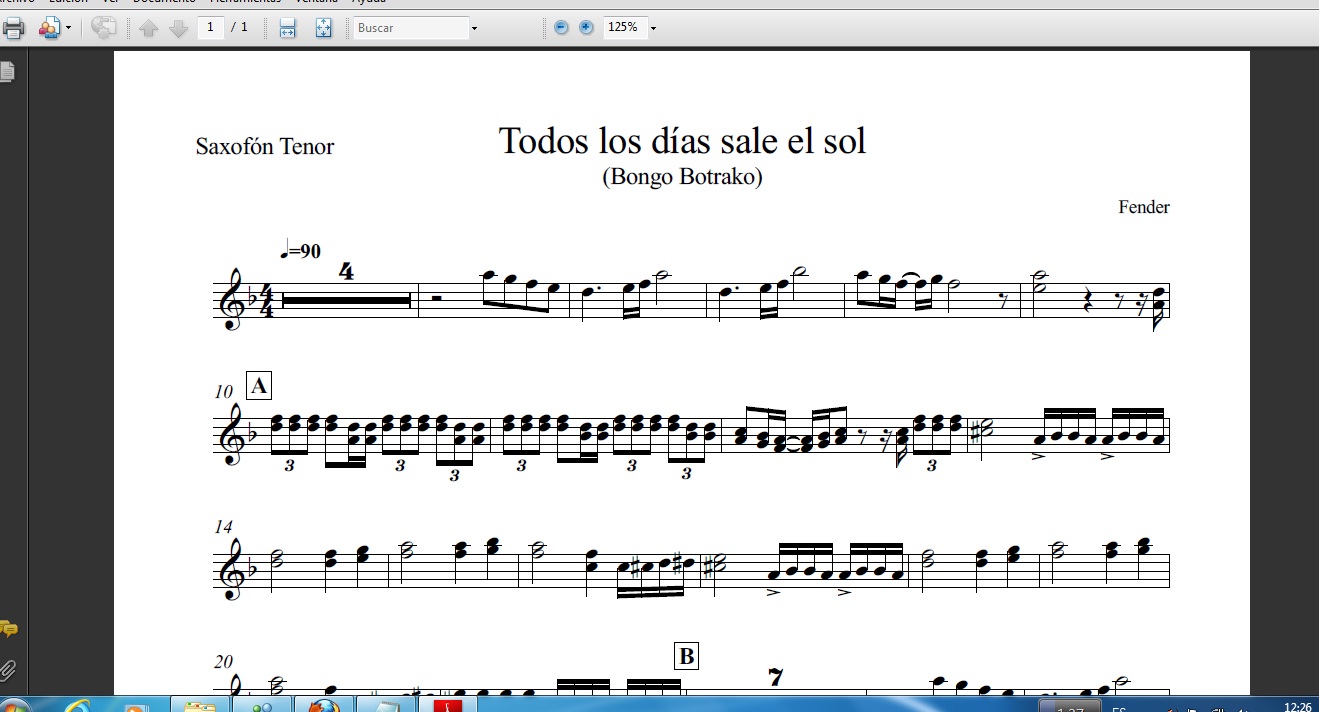Viewport: 1319px width, 712px height.
Task: Click the composer name 'Fender'
Action: coord(1144,207)
